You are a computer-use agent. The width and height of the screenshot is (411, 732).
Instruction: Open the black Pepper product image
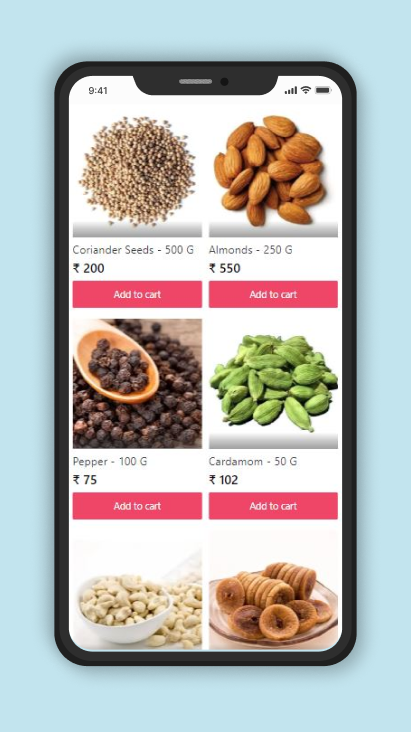pyautogui.click(x=137, y=384)
